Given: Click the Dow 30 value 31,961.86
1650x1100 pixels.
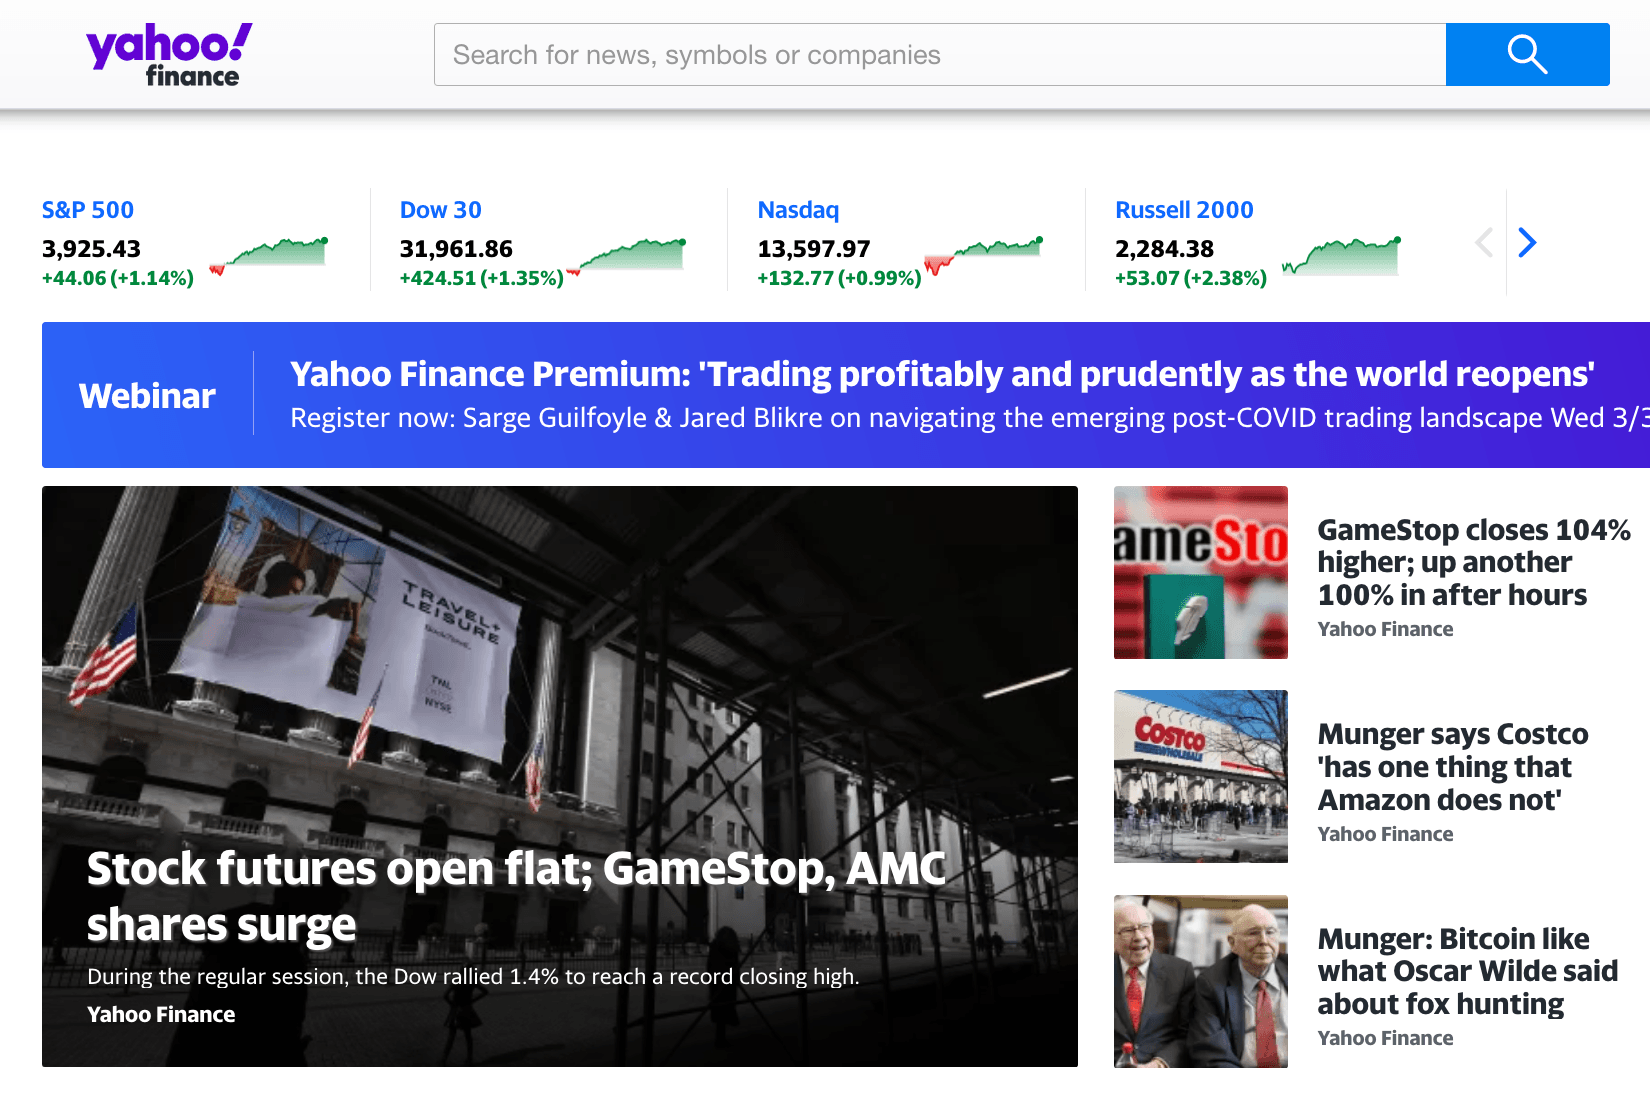Looking at the screenshot, I should 456,249.
